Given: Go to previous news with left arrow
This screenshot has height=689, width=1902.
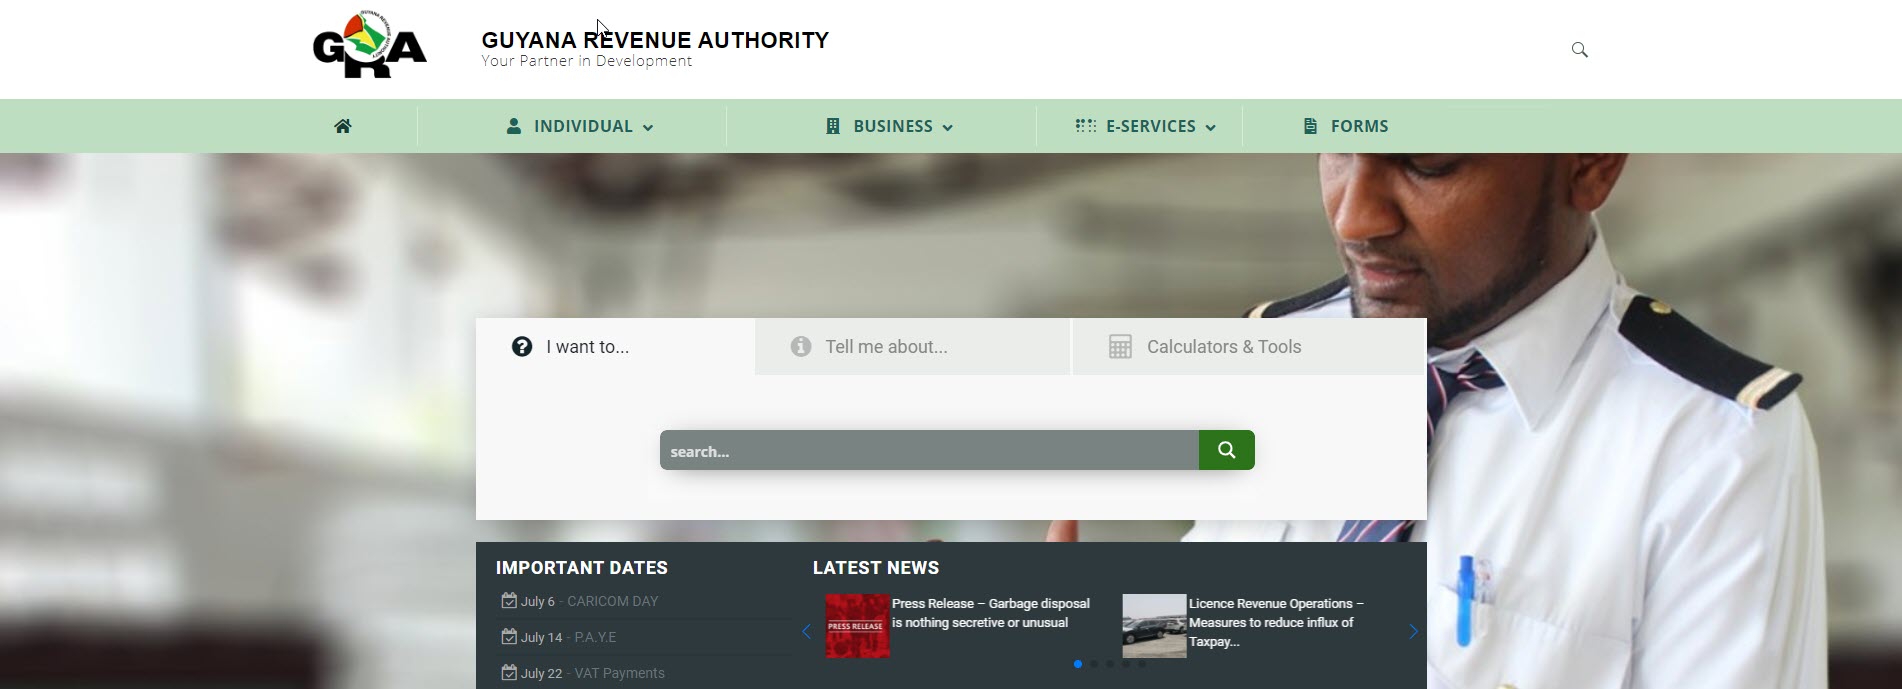Looking at the screenshot, I should pos(806,631).
